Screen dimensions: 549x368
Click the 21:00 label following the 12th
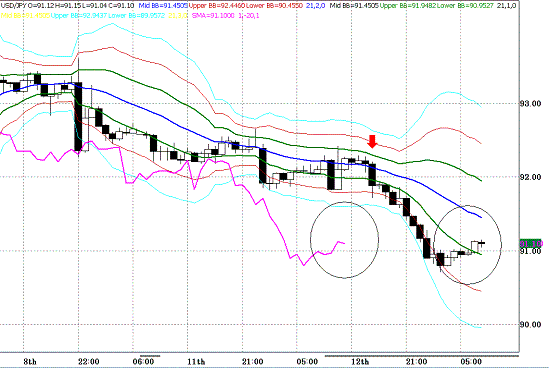coord(417,362)
